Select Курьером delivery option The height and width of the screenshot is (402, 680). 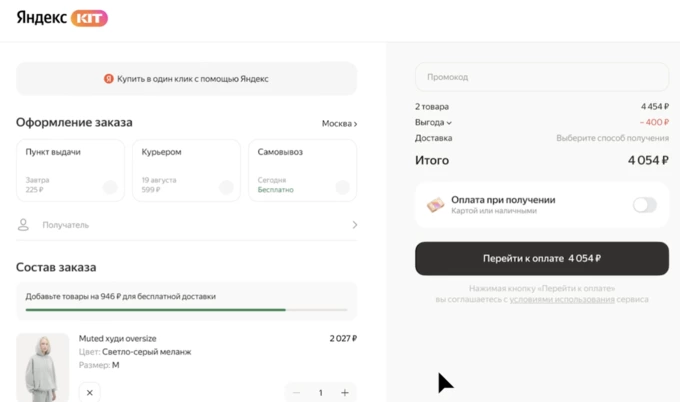point(186,170)
